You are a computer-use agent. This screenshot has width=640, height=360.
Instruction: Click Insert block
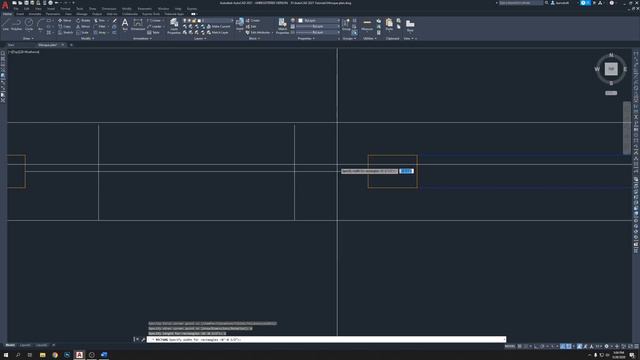pyautogui.click(x=240, y=24)
